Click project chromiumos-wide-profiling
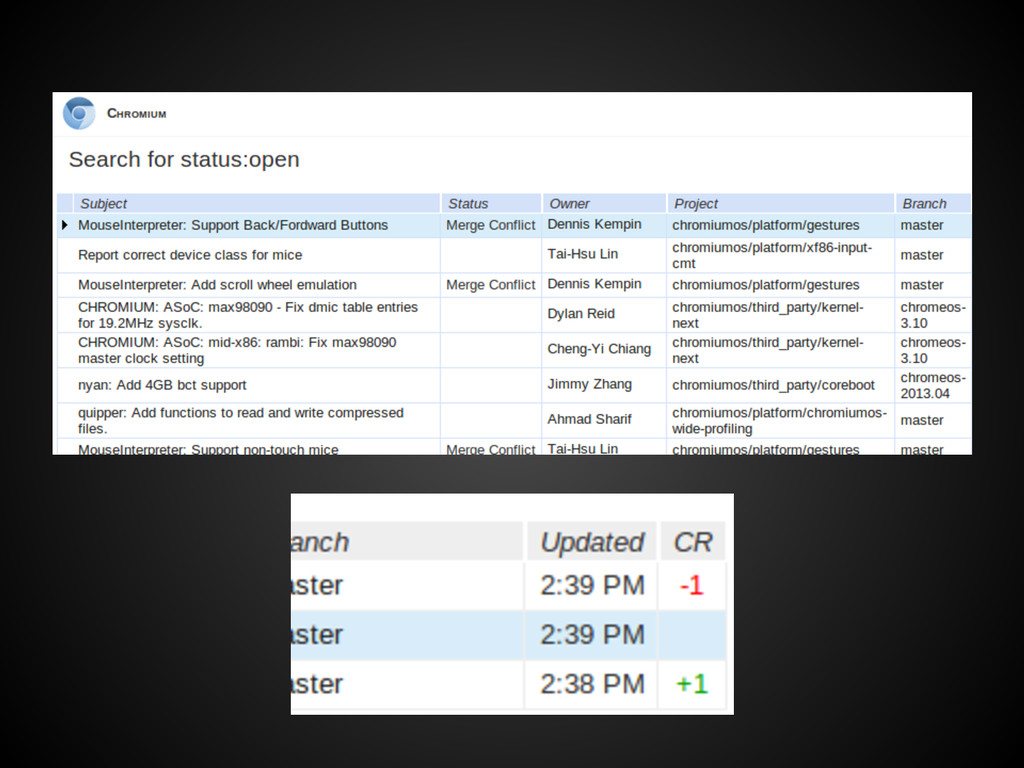Image resolution: width=1024 pixels, height=768 pixels. [x=779, y=421]
